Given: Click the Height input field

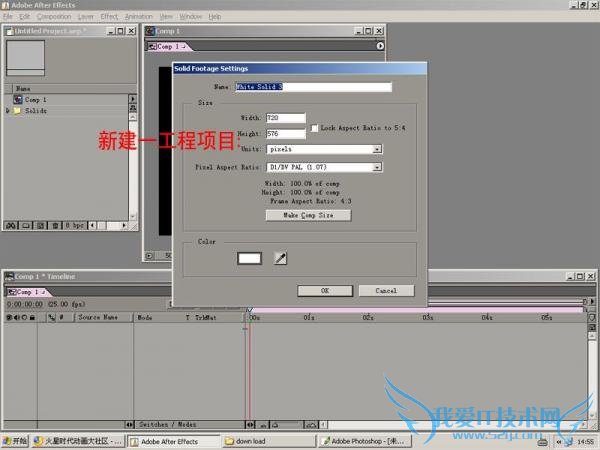Looking at the screenshot, I should pos(286,134).
